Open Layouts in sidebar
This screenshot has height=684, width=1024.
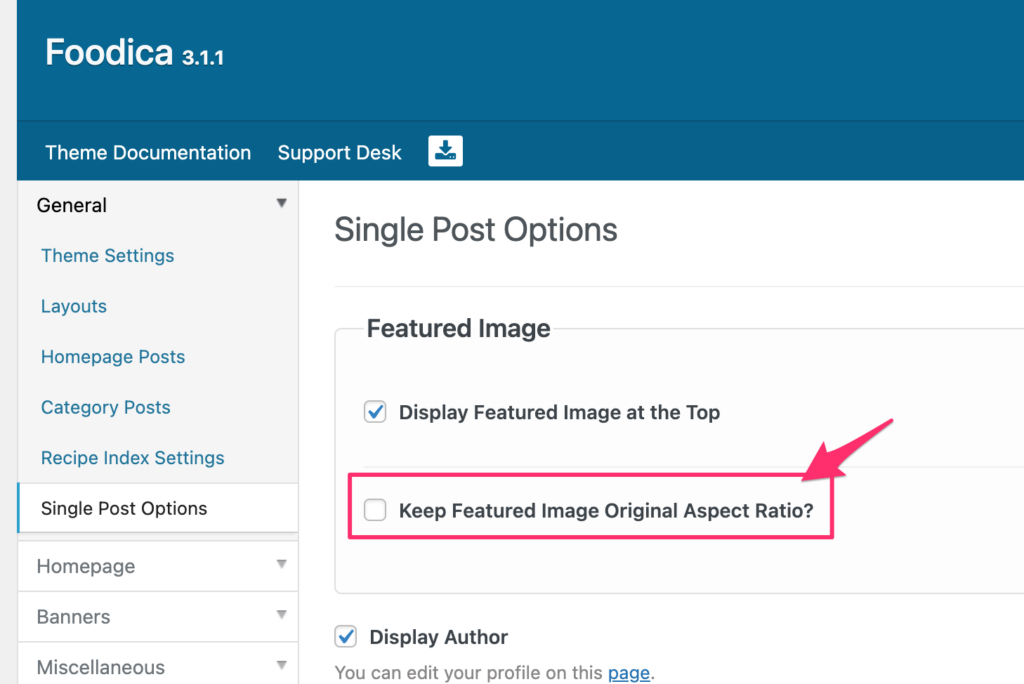click(x=74, y=306)
